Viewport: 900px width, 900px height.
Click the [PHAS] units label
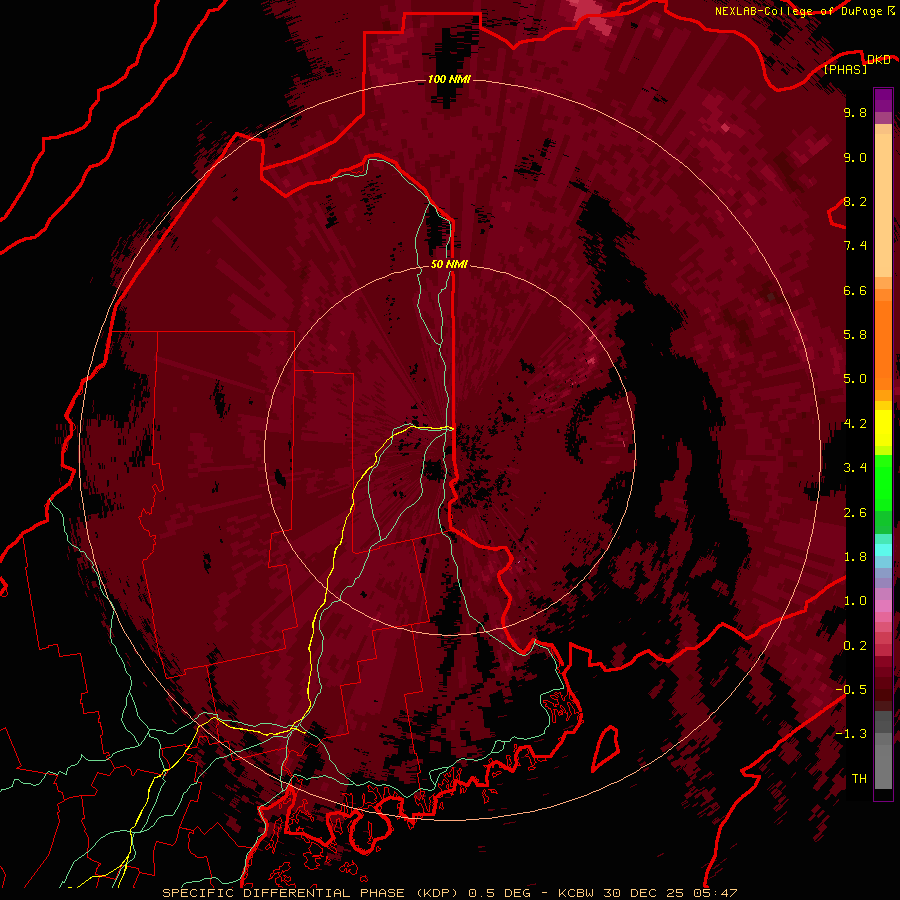pos(845,70)
